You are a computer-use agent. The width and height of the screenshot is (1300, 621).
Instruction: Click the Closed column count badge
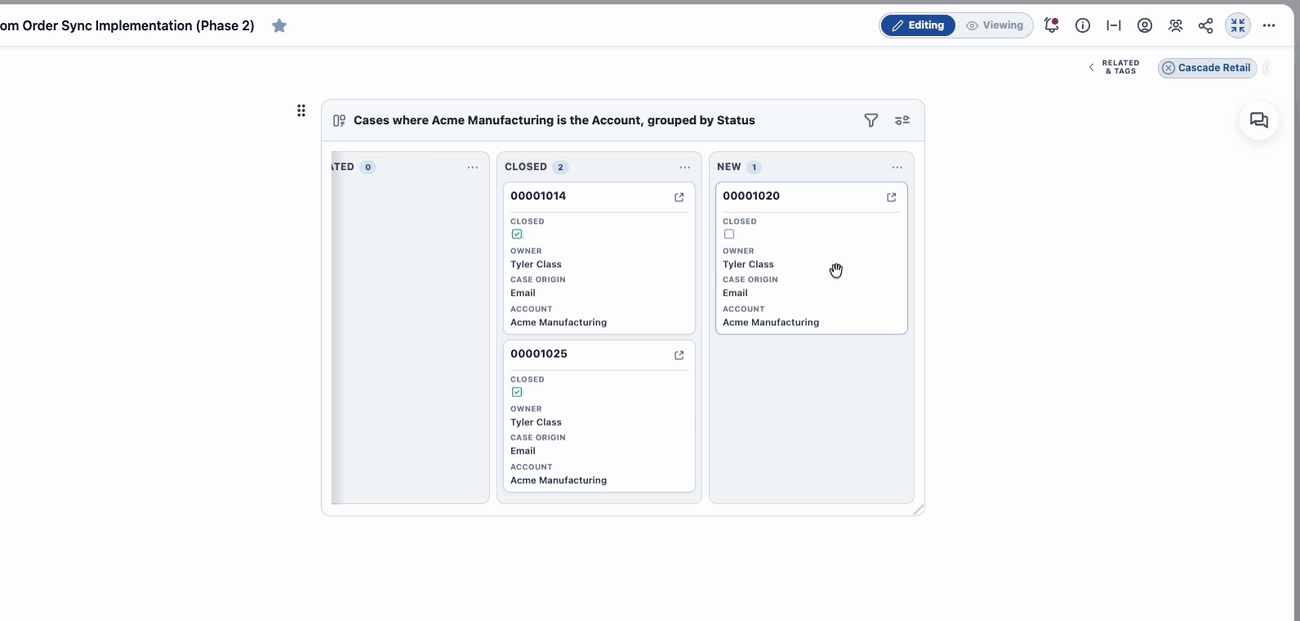(560, 167)
